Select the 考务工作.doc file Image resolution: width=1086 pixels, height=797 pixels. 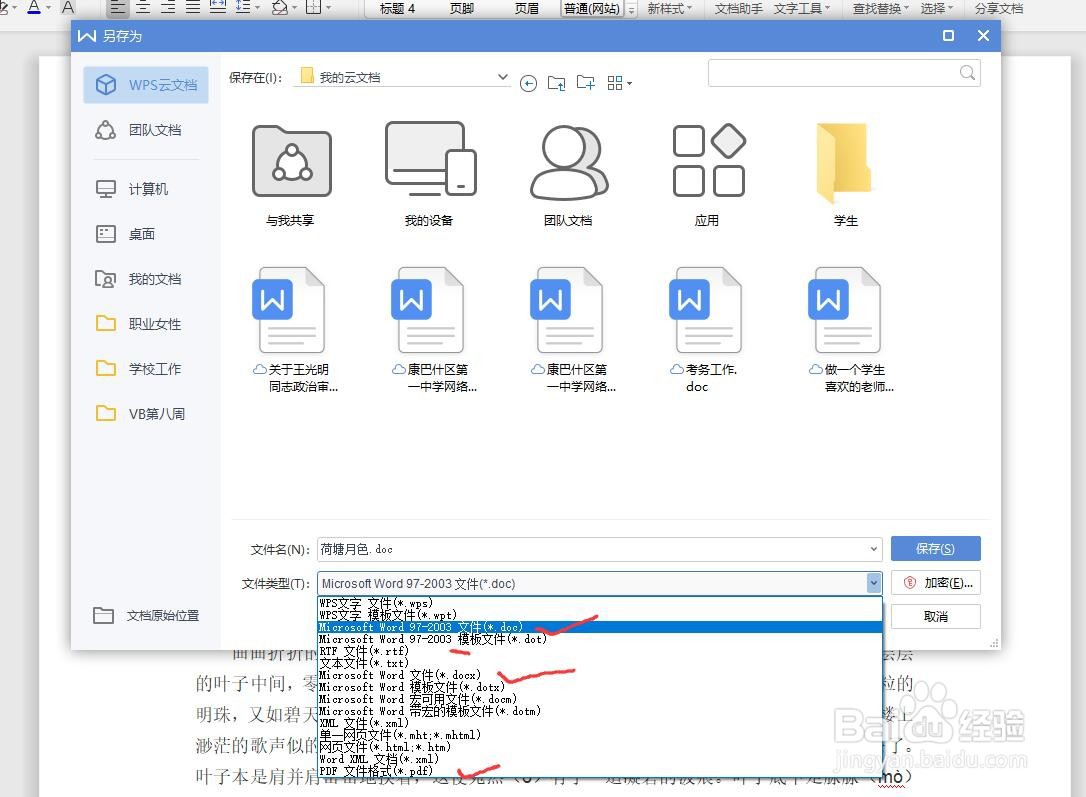click(706, 331)
